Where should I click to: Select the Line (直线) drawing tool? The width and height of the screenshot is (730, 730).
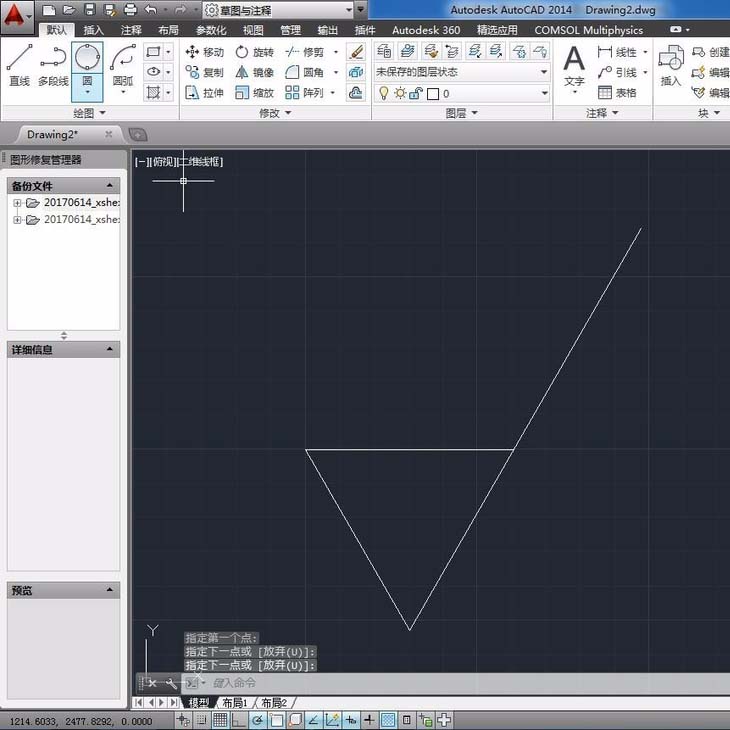pos(19,65)
